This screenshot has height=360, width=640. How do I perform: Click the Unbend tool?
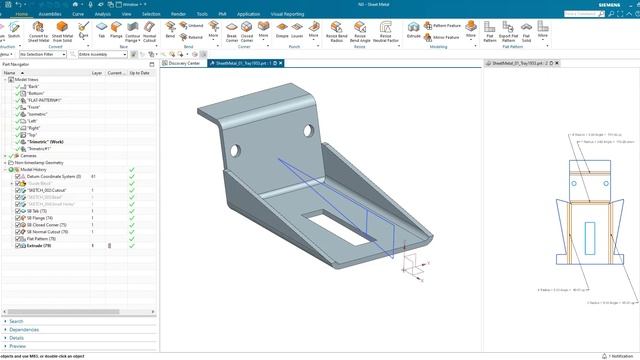191,25
